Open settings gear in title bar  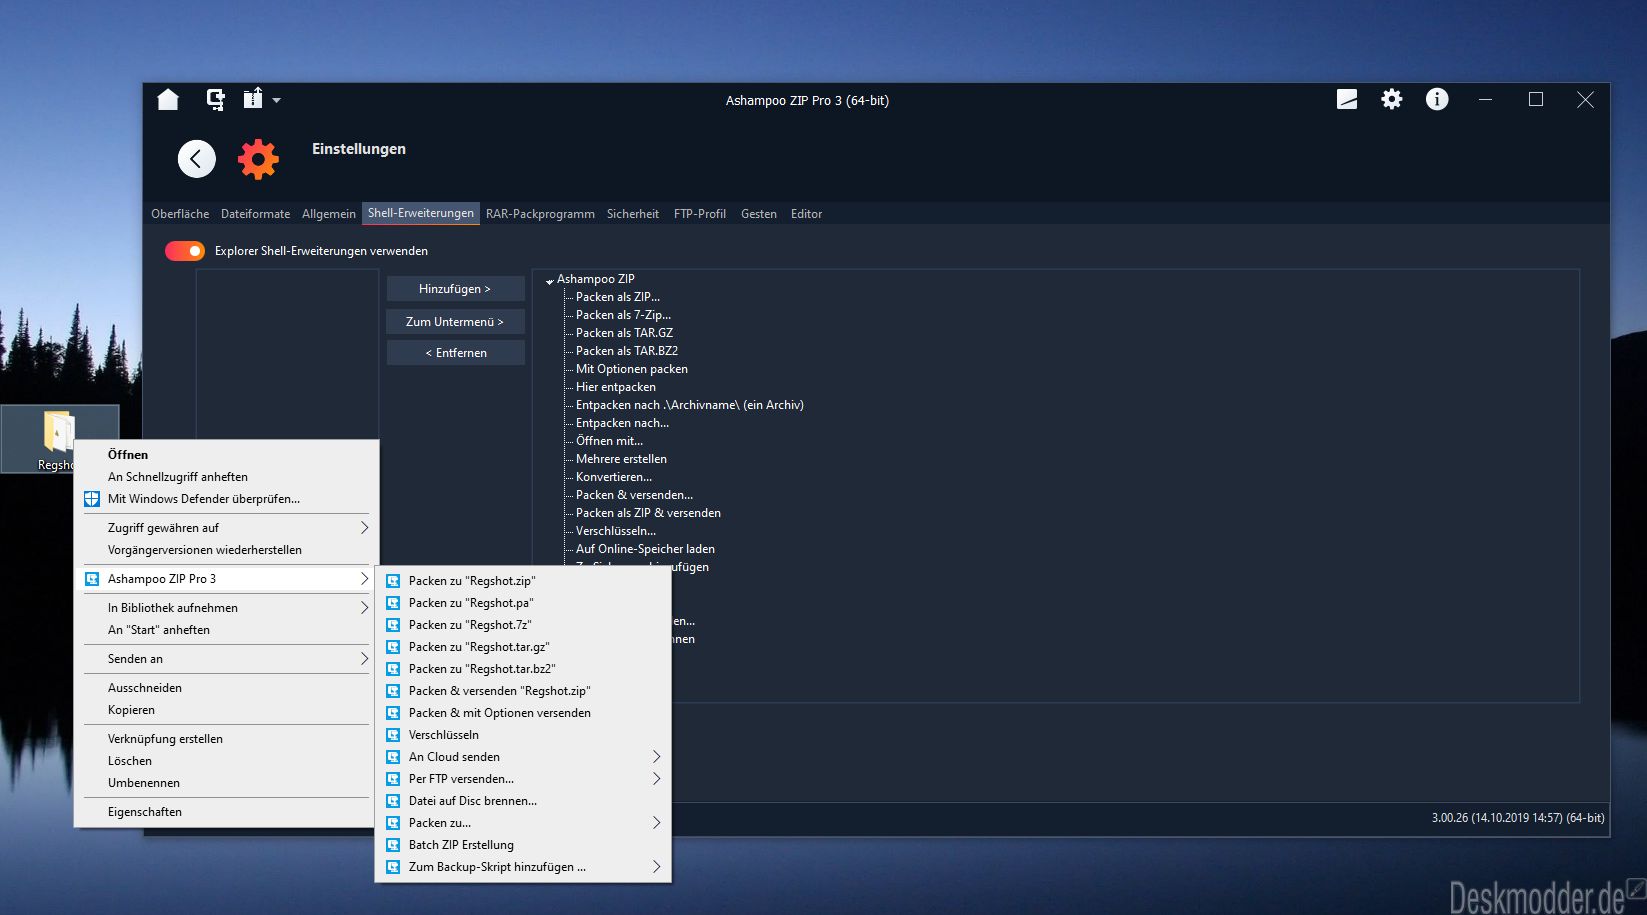tap(1392, 99)
